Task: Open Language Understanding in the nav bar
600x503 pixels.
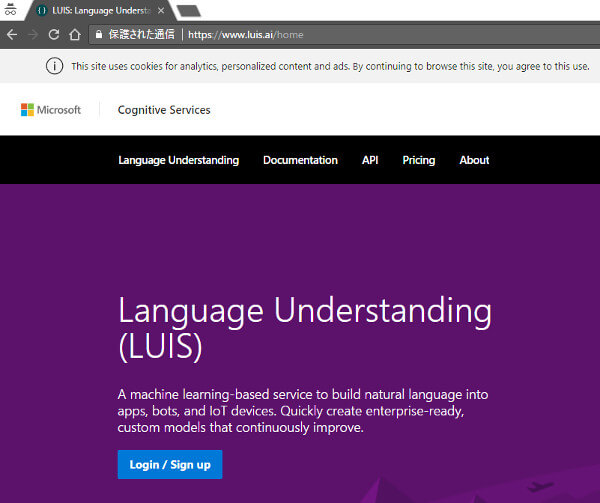Action: pyautogui.click(x=178, y=160)
